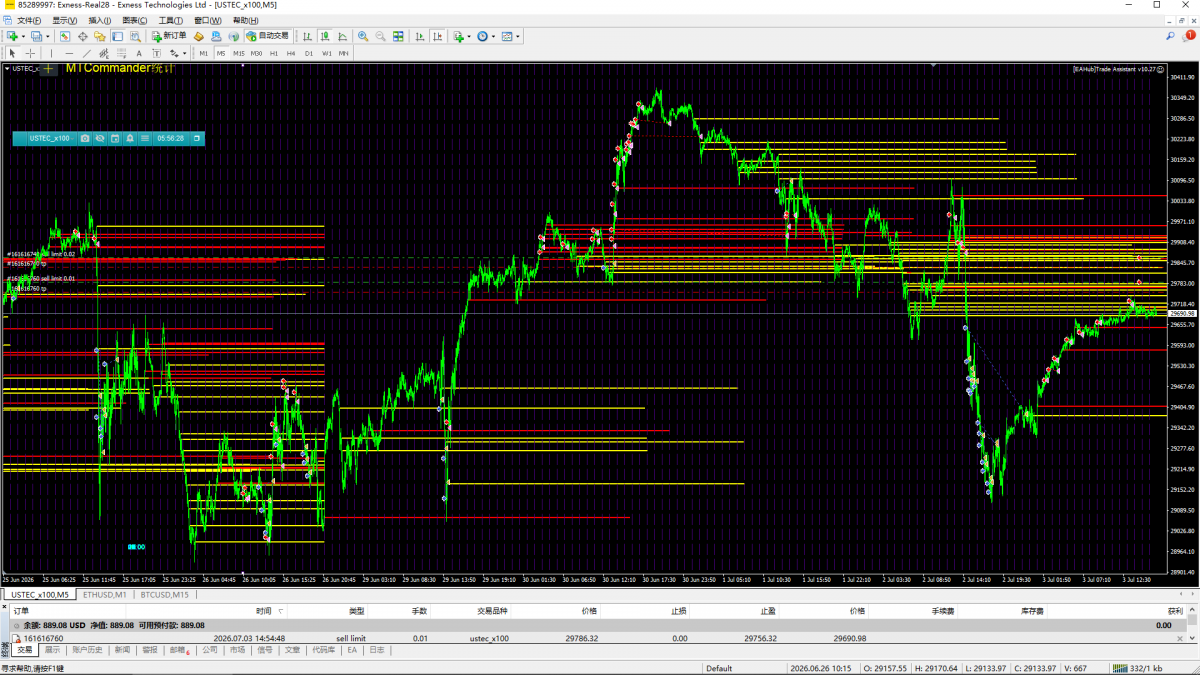
Task: Open the 插入 (Insert) menu
Action: coord(100,20)
